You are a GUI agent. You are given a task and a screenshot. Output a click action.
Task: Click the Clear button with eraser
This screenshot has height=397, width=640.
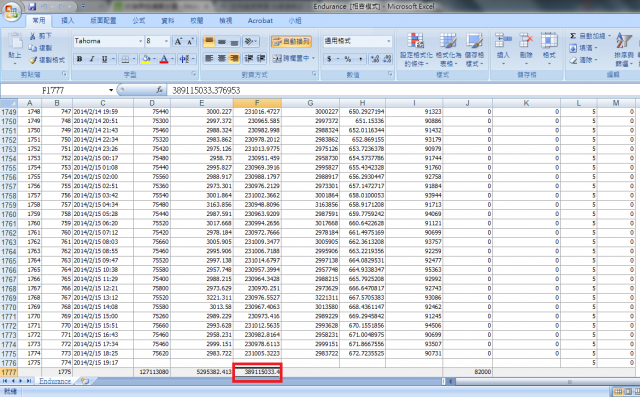[584, 60]
